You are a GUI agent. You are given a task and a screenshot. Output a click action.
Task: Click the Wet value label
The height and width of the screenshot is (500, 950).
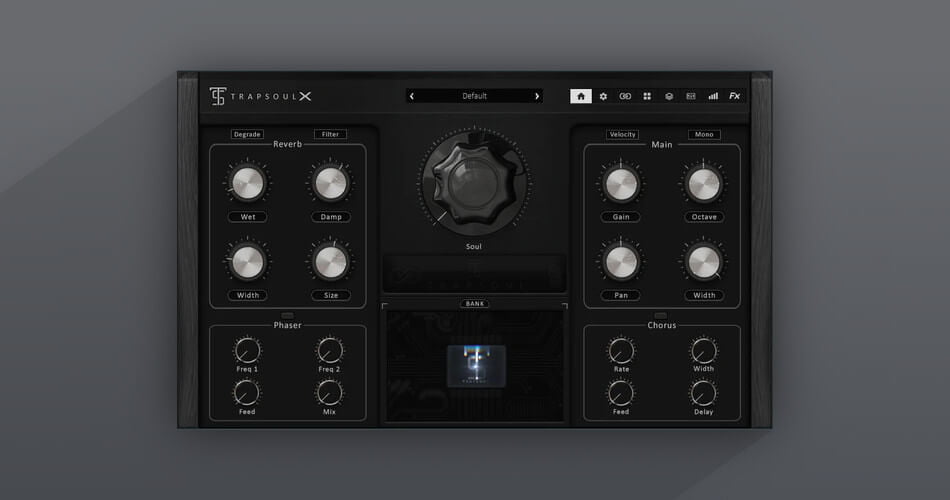coord(248,216)
